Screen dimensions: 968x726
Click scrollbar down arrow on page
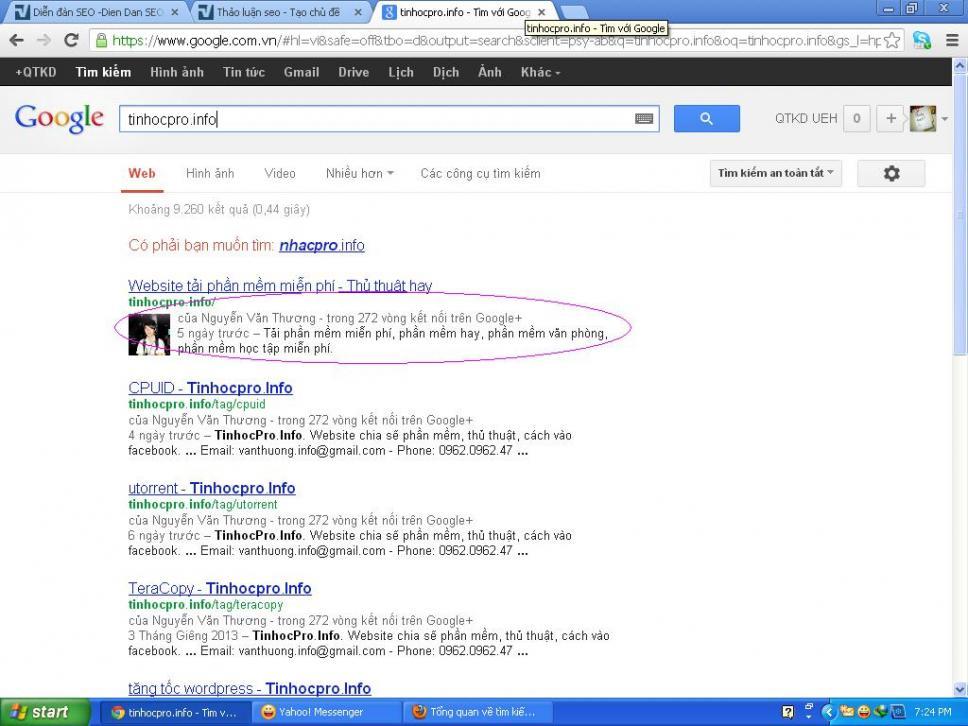[x=960, y=689]
